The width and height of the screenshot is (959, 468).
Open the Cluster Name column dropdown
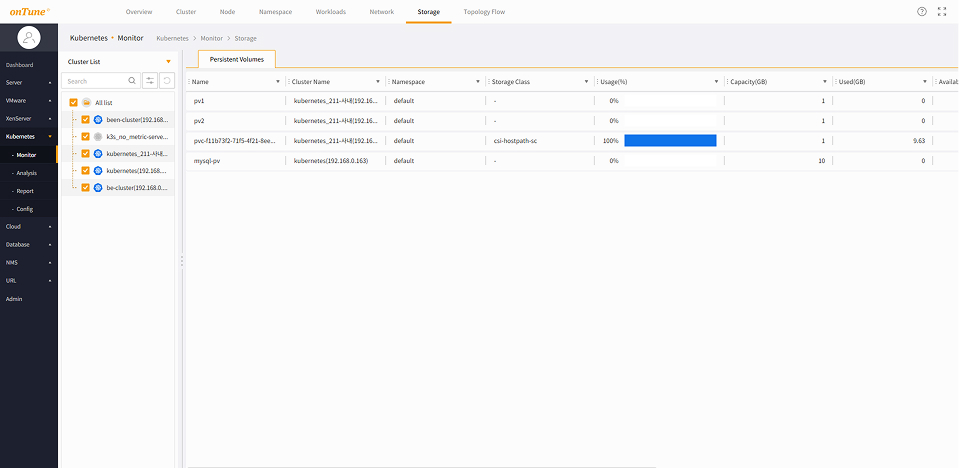tap(377, 81)
